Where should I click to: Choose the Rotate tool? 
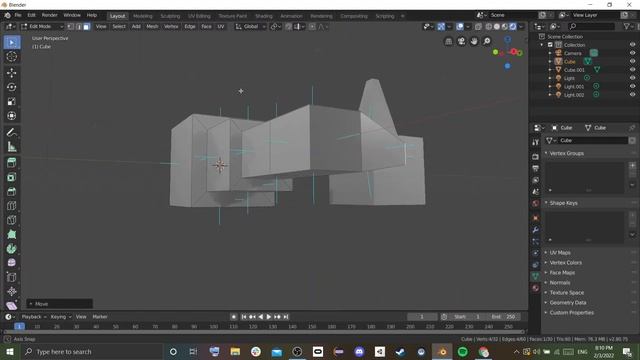12,87
